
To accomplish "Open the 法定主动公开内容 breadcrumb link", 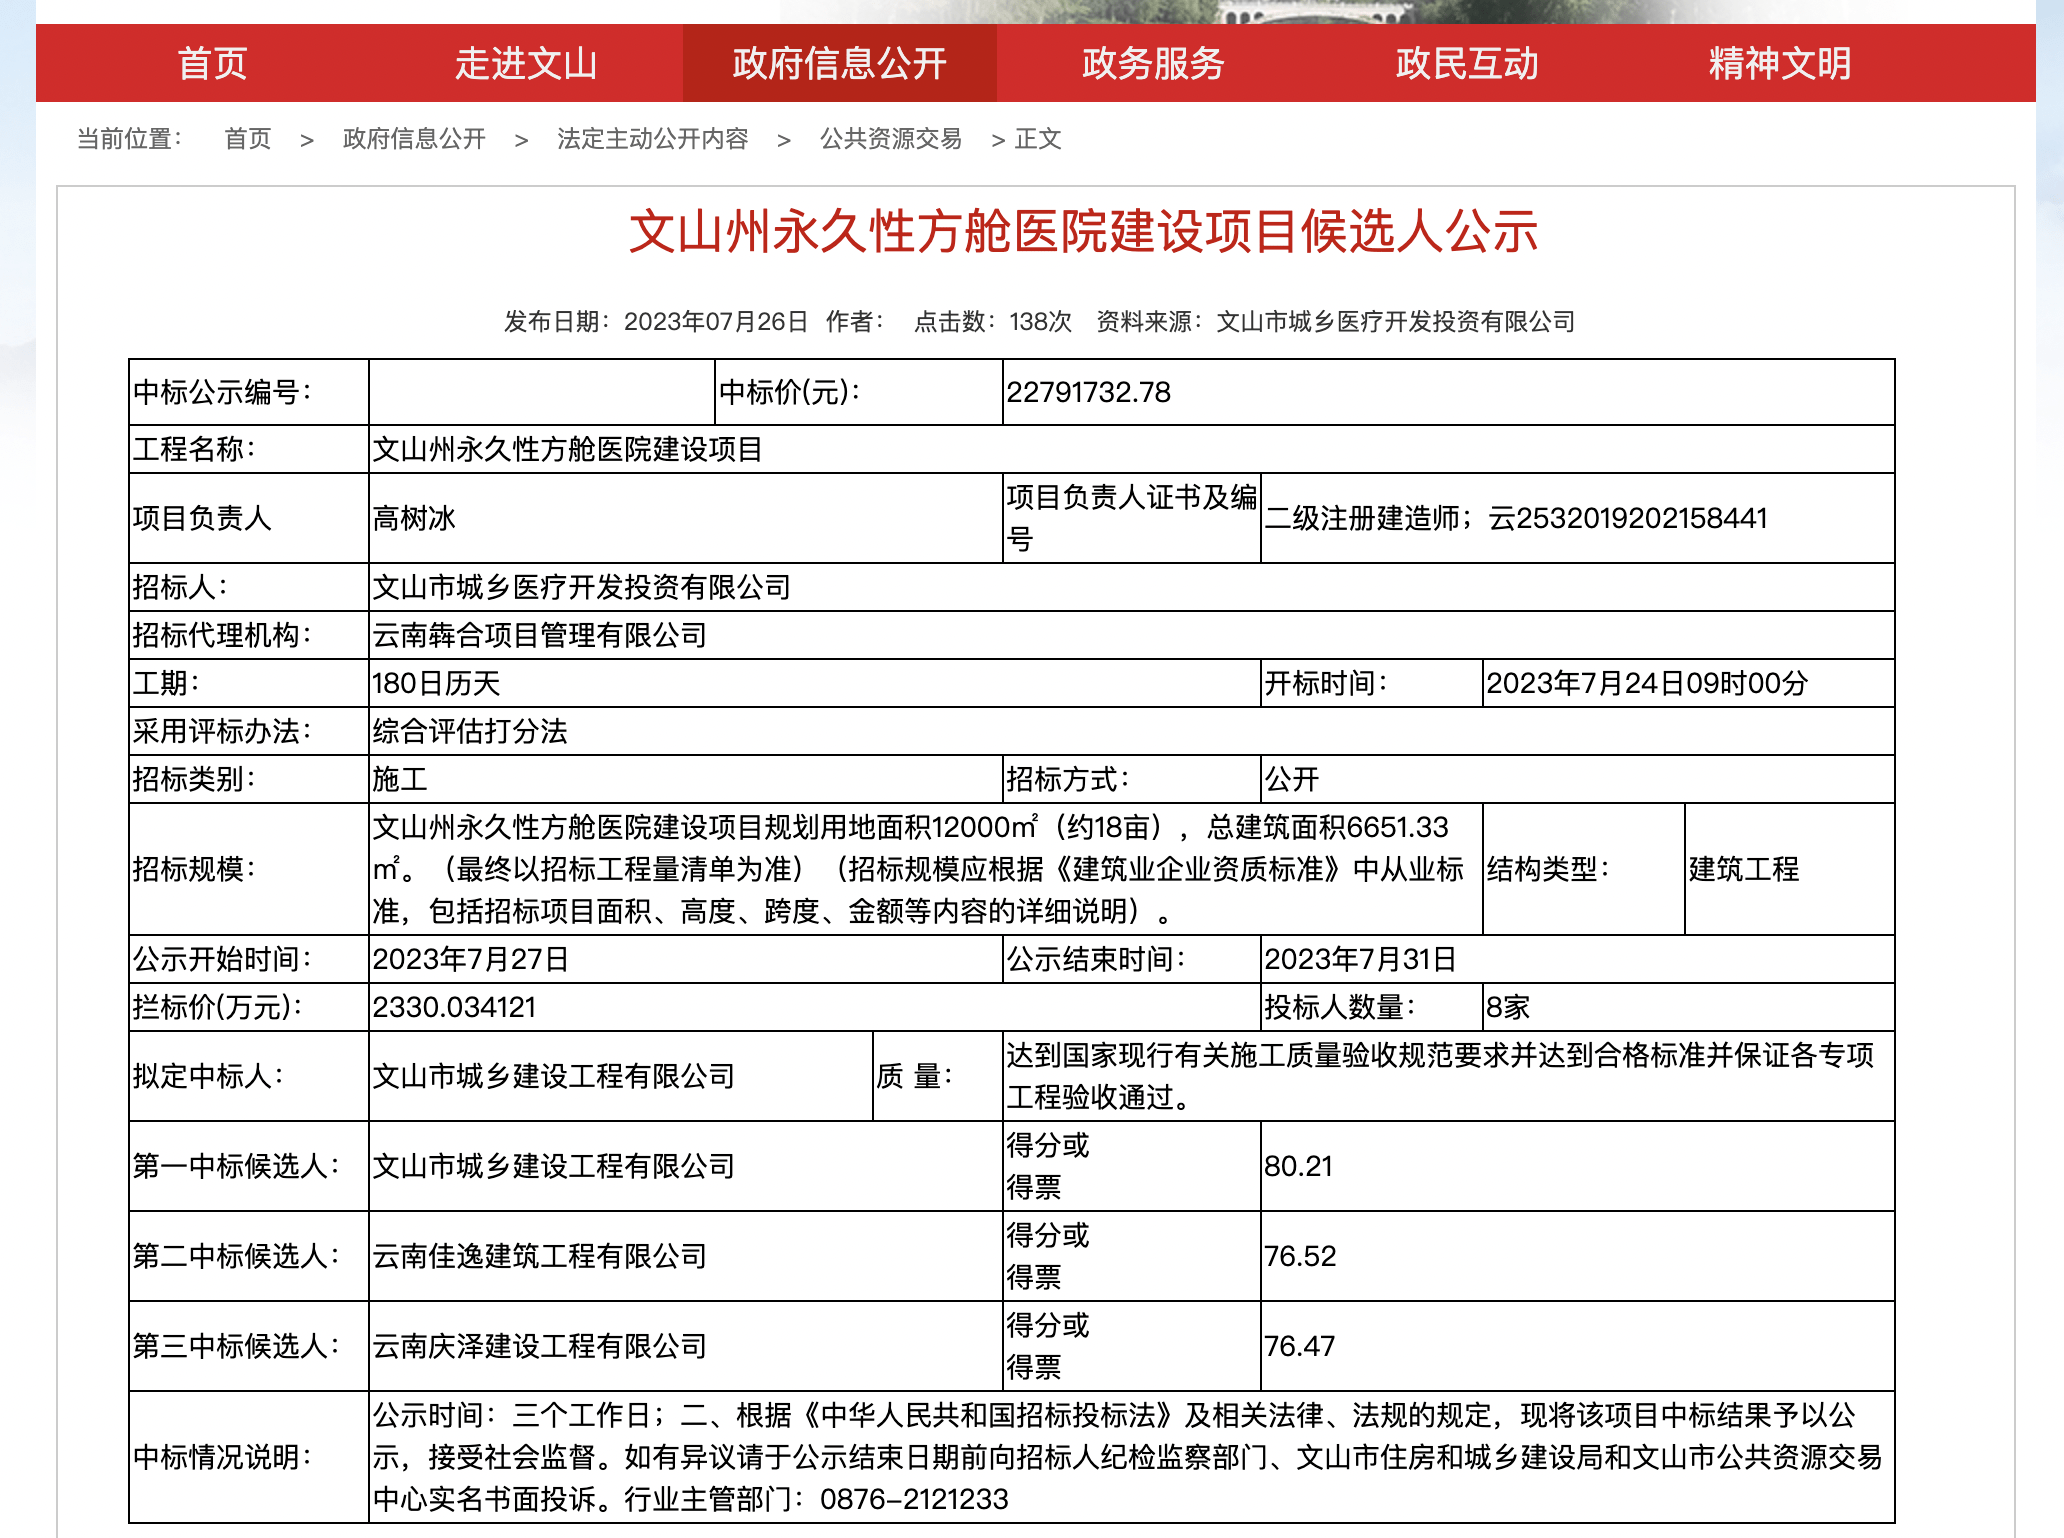I will pyautogui.click(x=652, y=139).
